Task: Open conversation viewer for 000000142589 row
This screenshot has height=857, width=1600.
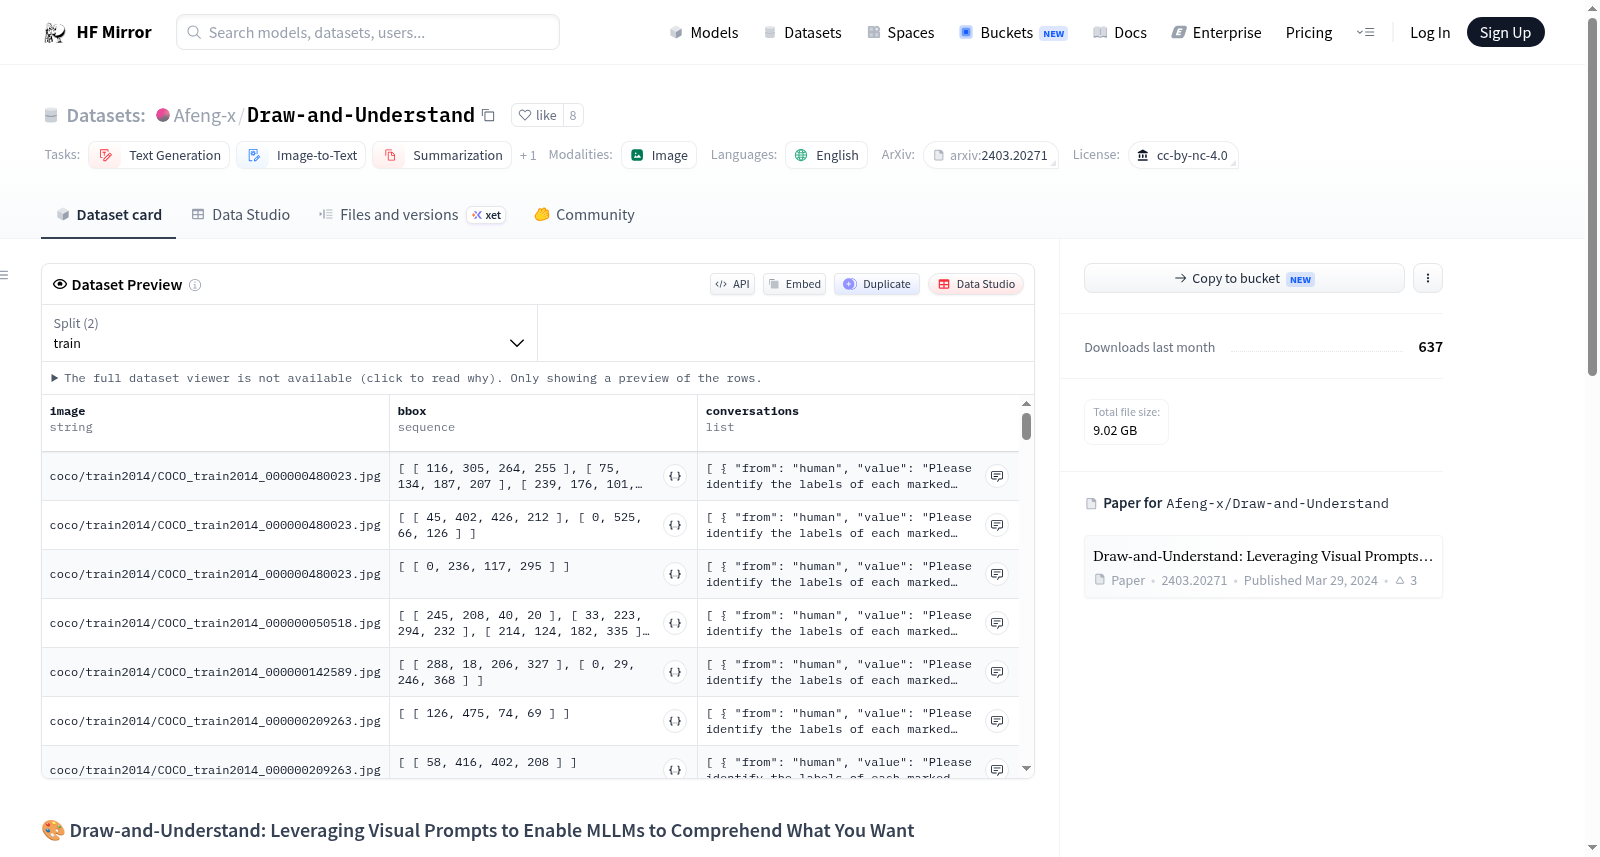Action: (x=997, y=672)
